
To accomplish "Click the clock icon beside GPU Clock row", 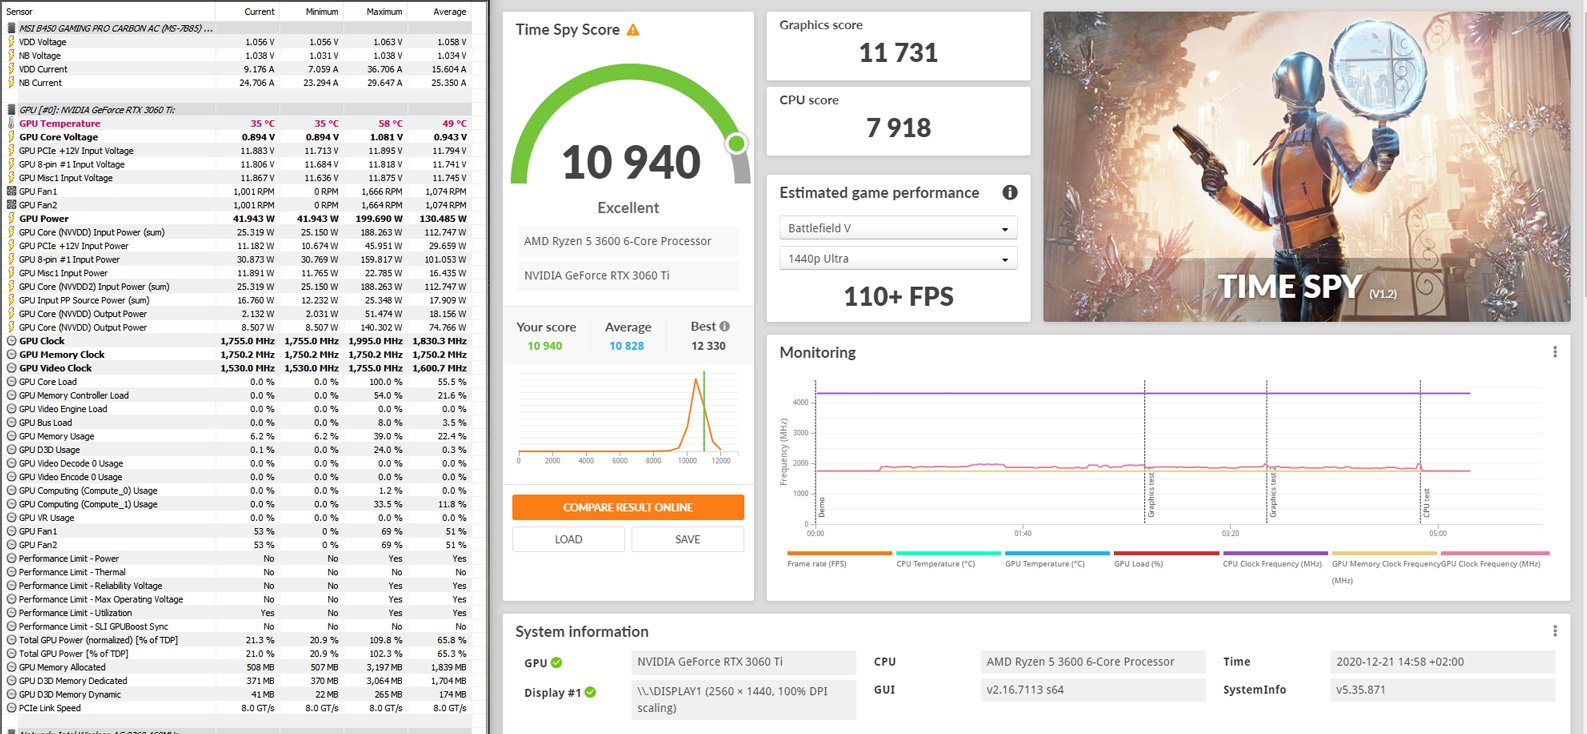I will coord(11,341).
